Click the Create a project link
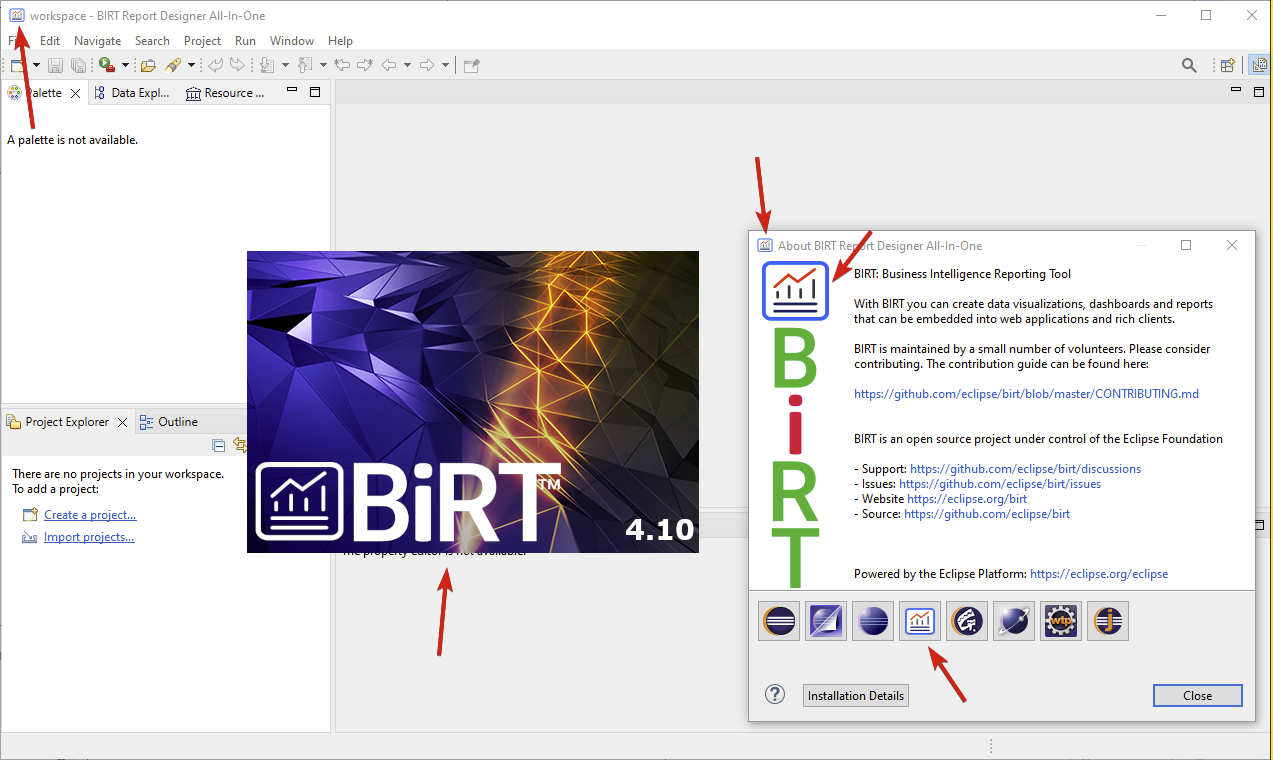Screen dimensions: 1273x760 point(90,515)
